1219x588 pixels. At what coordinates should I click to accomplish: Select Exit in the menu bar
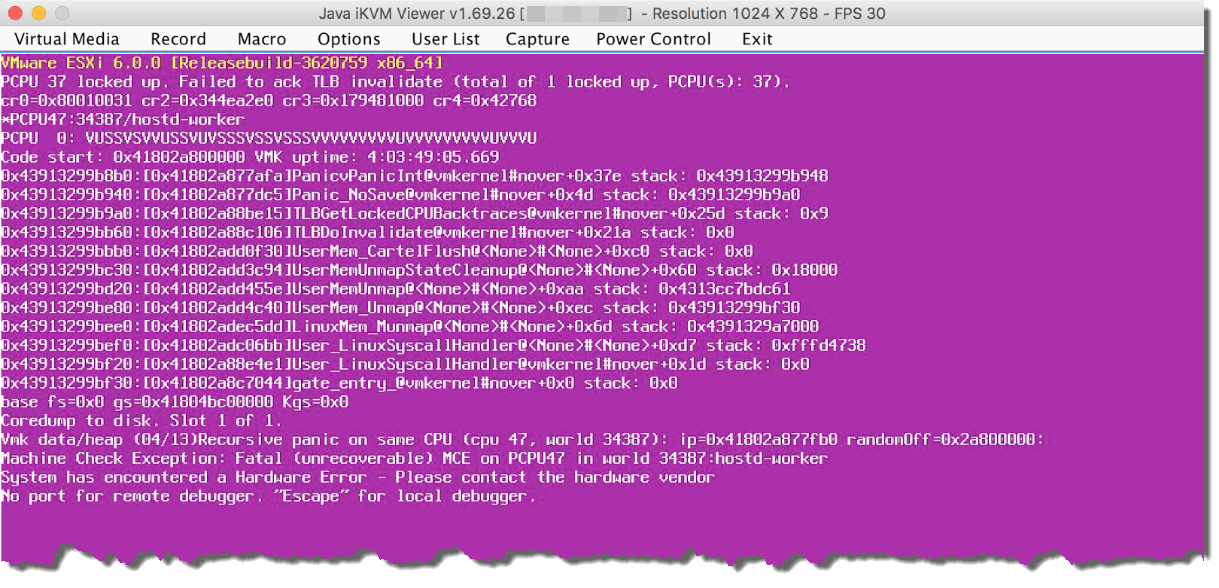757,39
